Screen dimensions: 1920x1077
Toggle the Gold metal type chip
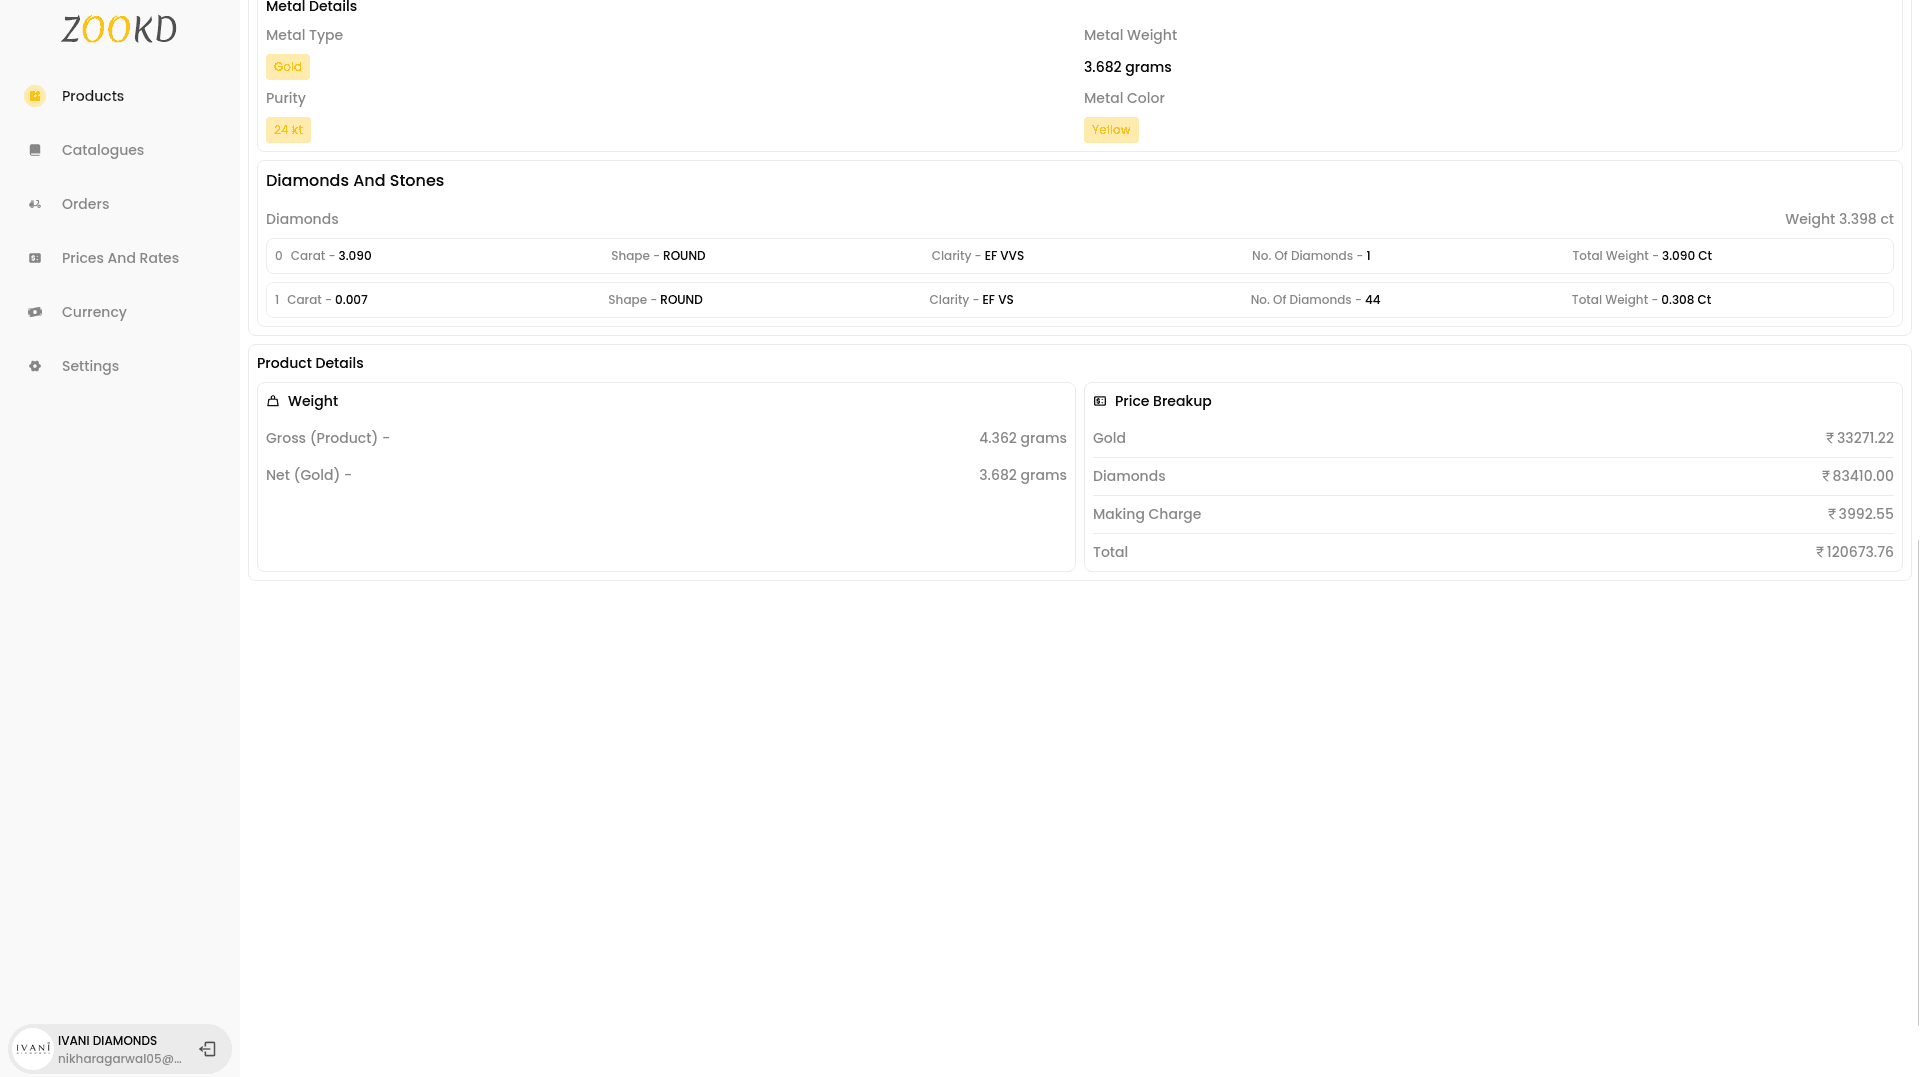pos(287,66)
